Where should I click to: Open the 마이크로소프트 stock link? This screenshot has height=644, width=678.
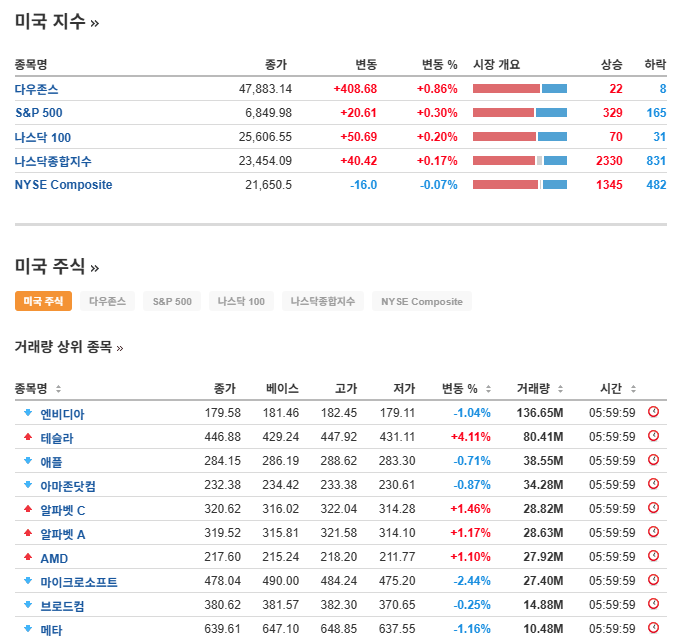point(79,581)
